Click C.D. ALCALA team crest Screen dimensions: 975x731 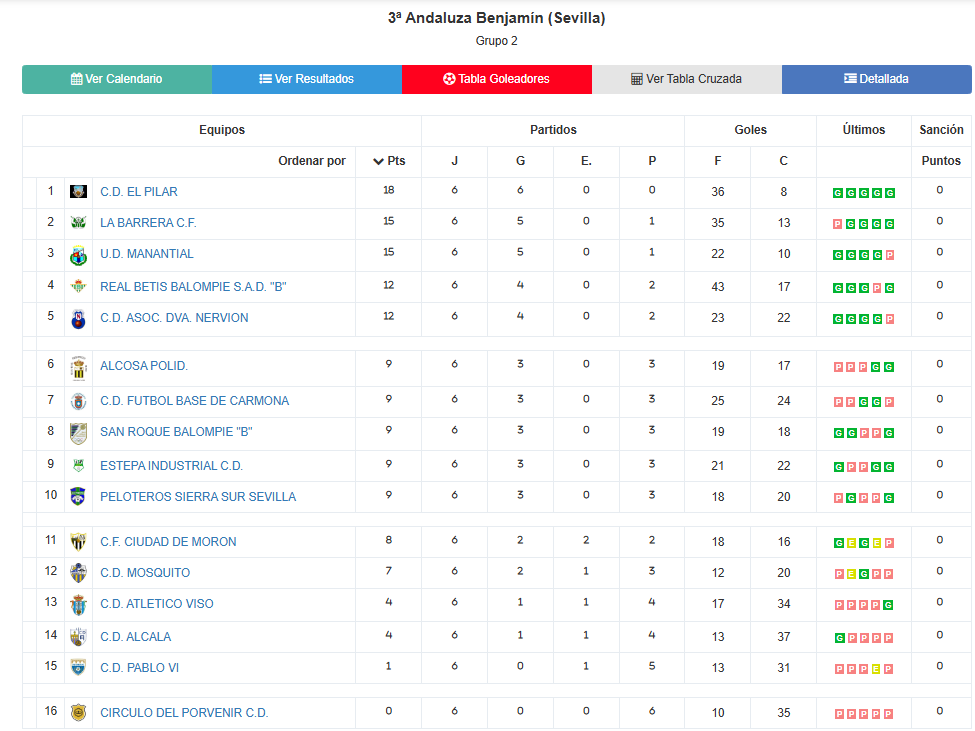pyautogui.click(x=78, y=637)
